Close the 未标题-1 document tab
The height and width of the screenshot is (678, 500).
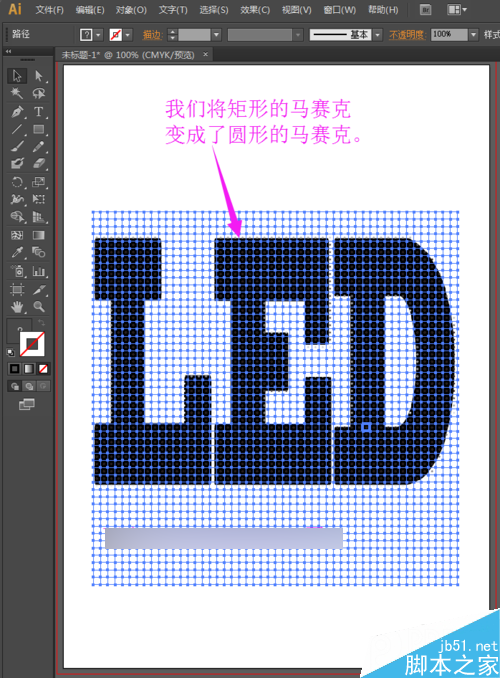[x=205, y=54]
